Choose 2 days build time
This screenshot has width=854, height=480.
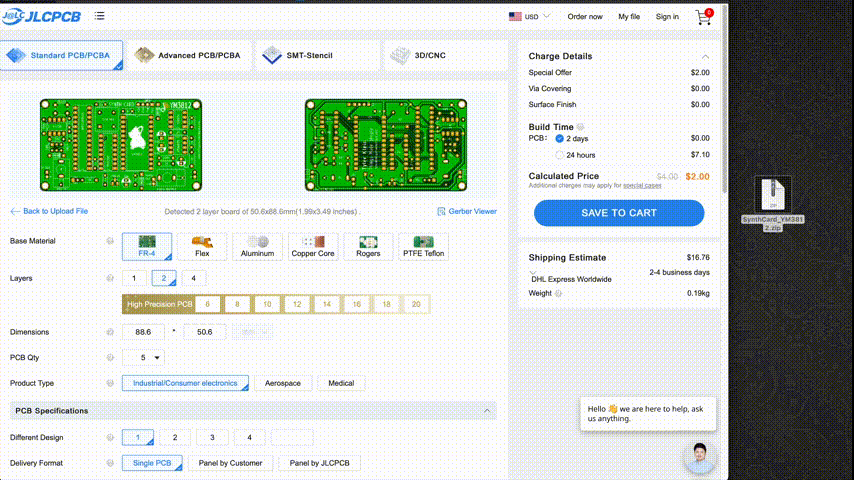tap(559, 138)
